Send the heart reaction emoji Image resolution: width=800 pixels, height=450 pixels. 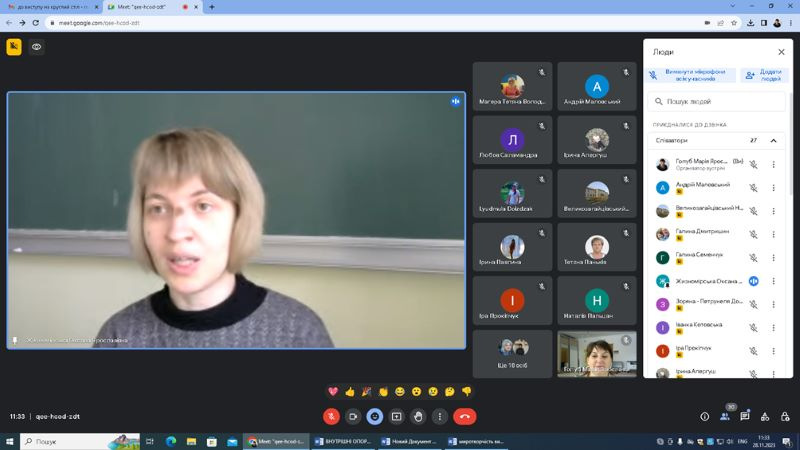(333, 391)
